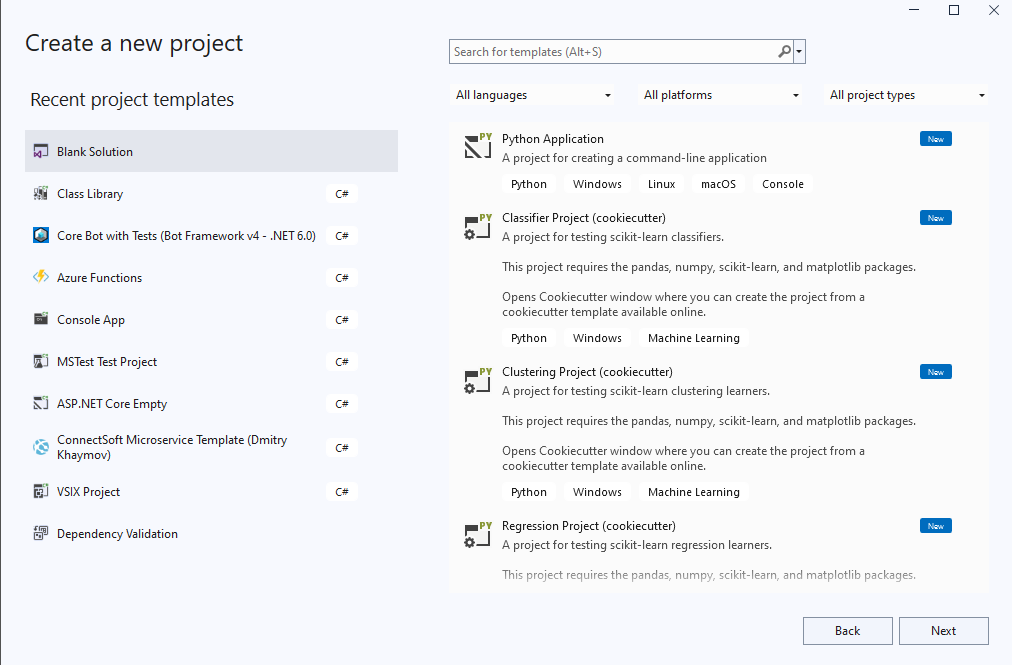The width and height of the screenshot is (1012, 665).
Task: Click the Clustering Project cookiecutter icon
Action: 477,381
